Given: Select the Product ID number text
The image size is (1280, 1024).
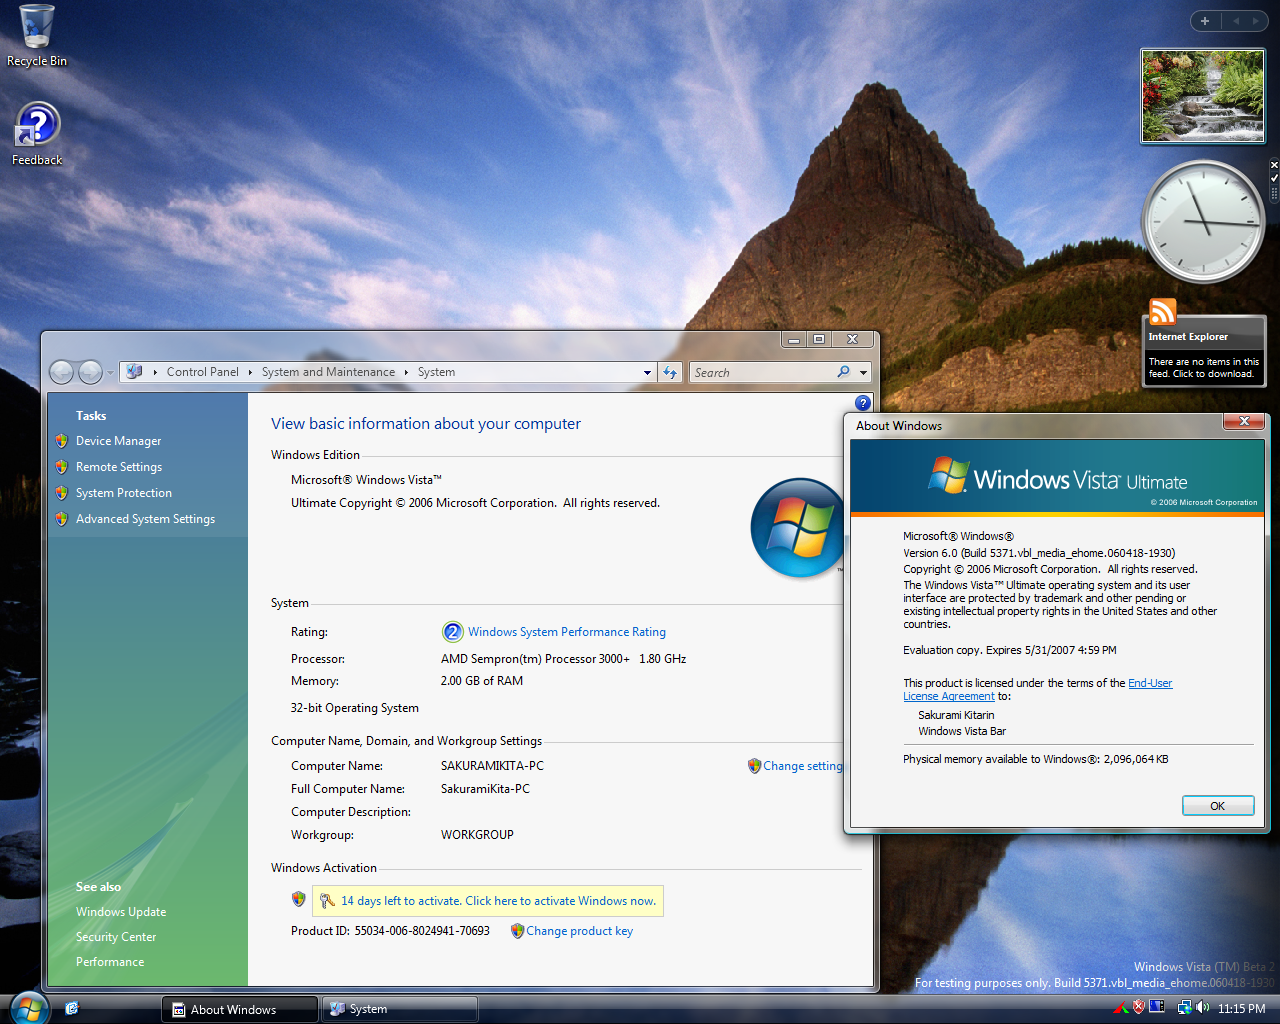Looking at the screenshot, I should 422,931.
